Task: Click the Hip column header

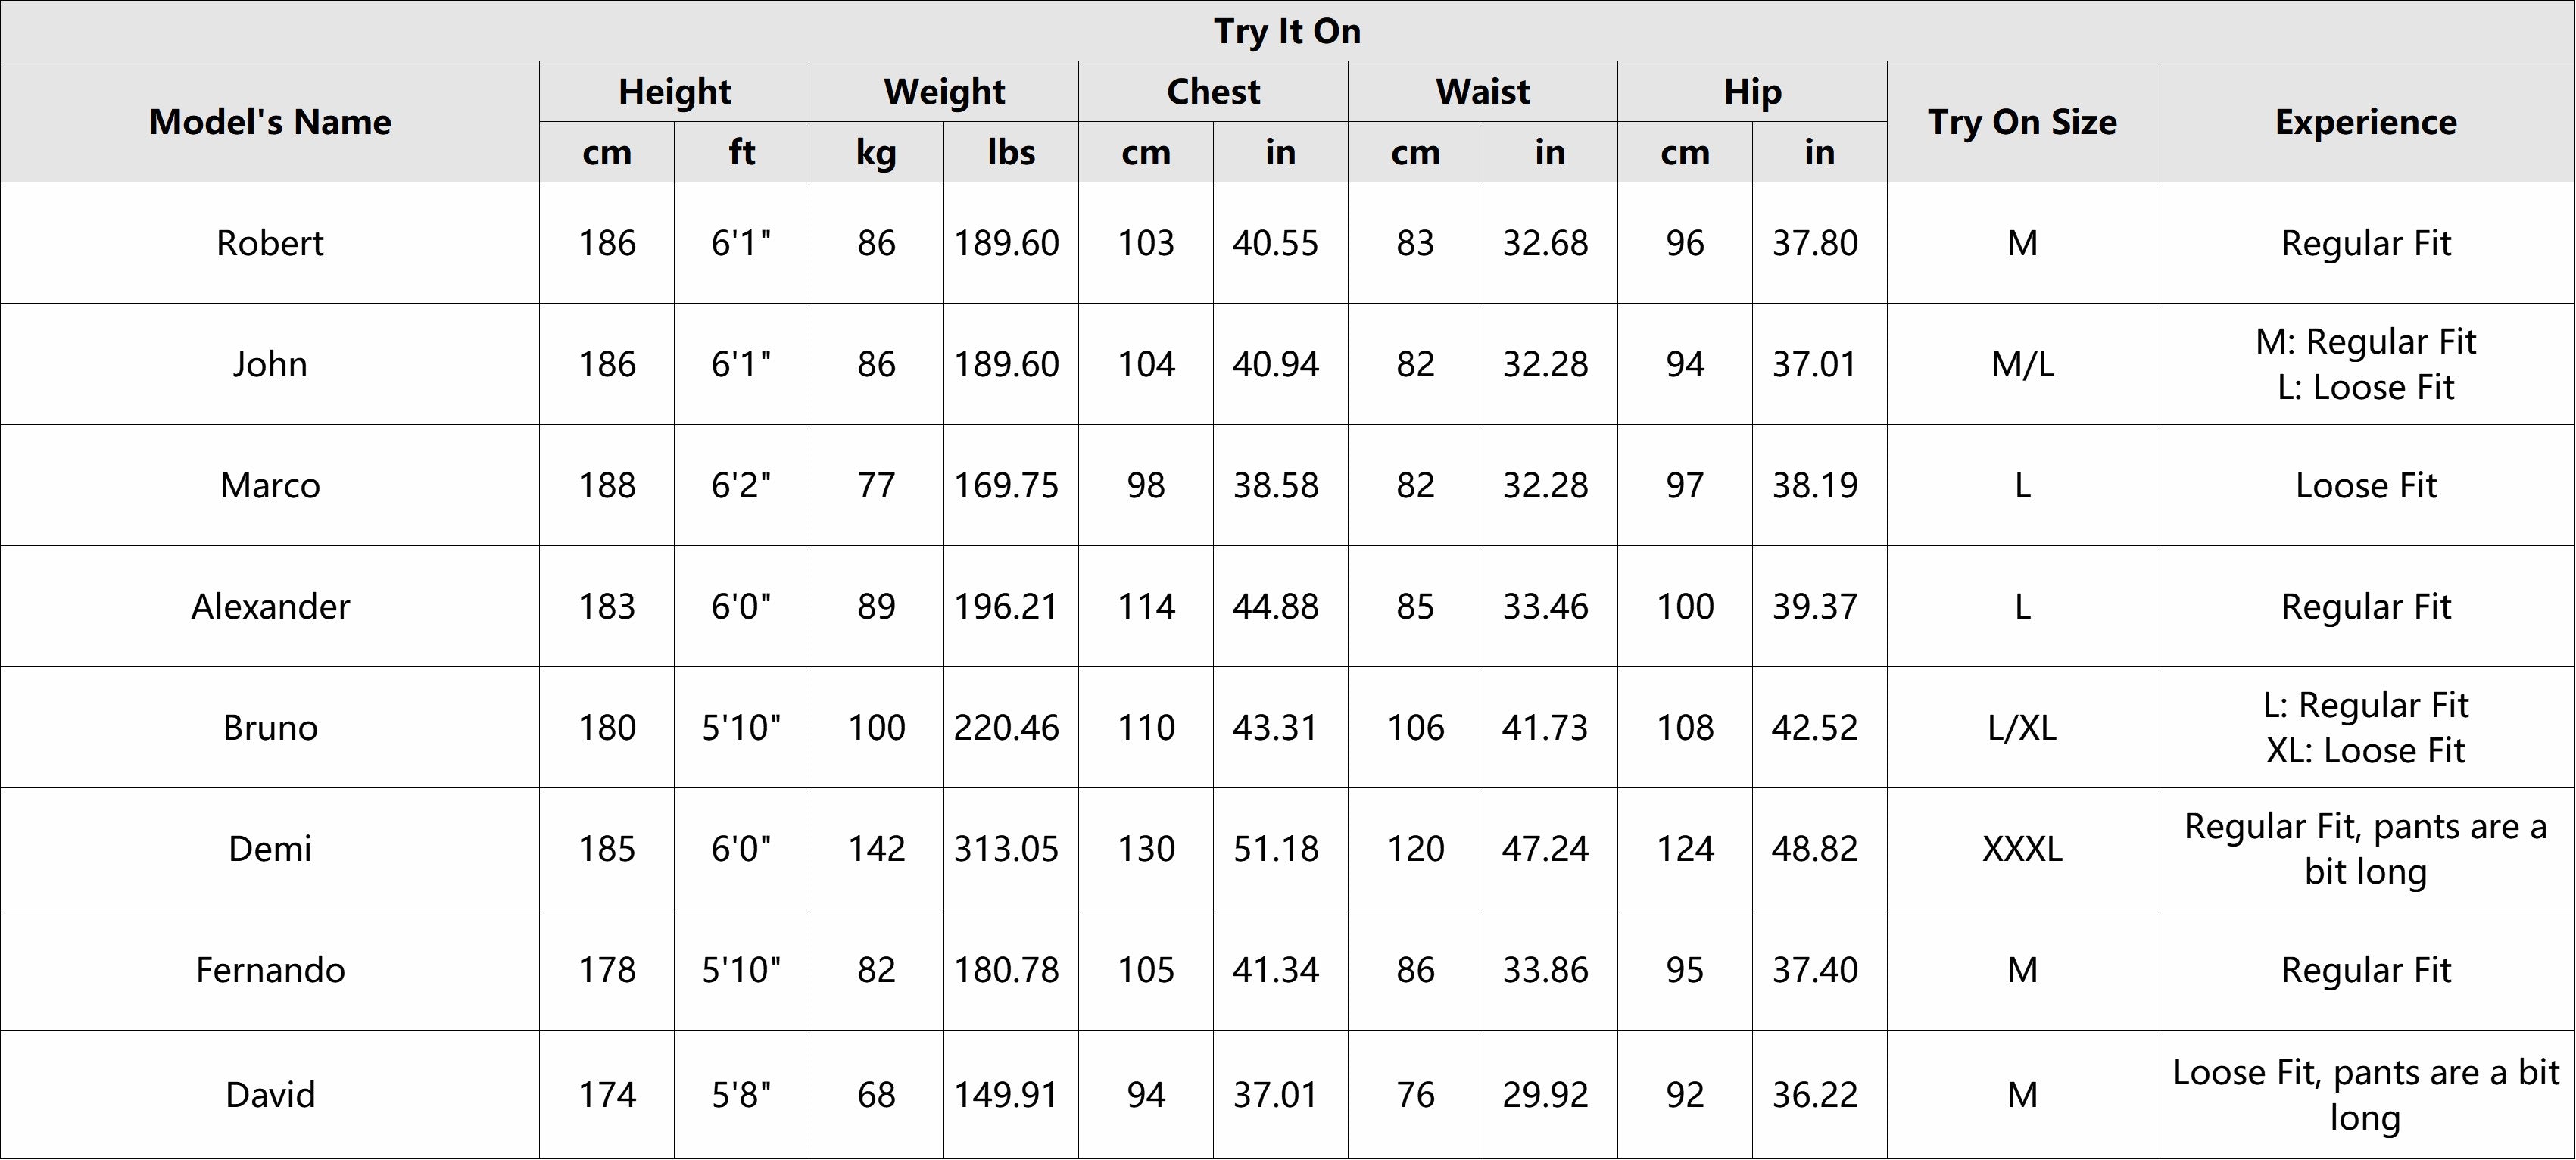Action: 1752,92
